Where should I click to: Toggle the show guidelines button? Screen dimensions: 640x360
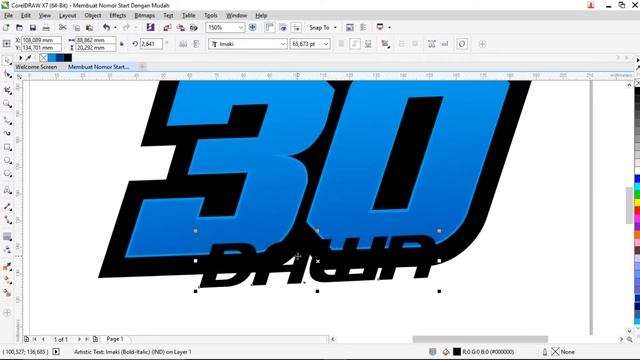click(x=296, y=27)
